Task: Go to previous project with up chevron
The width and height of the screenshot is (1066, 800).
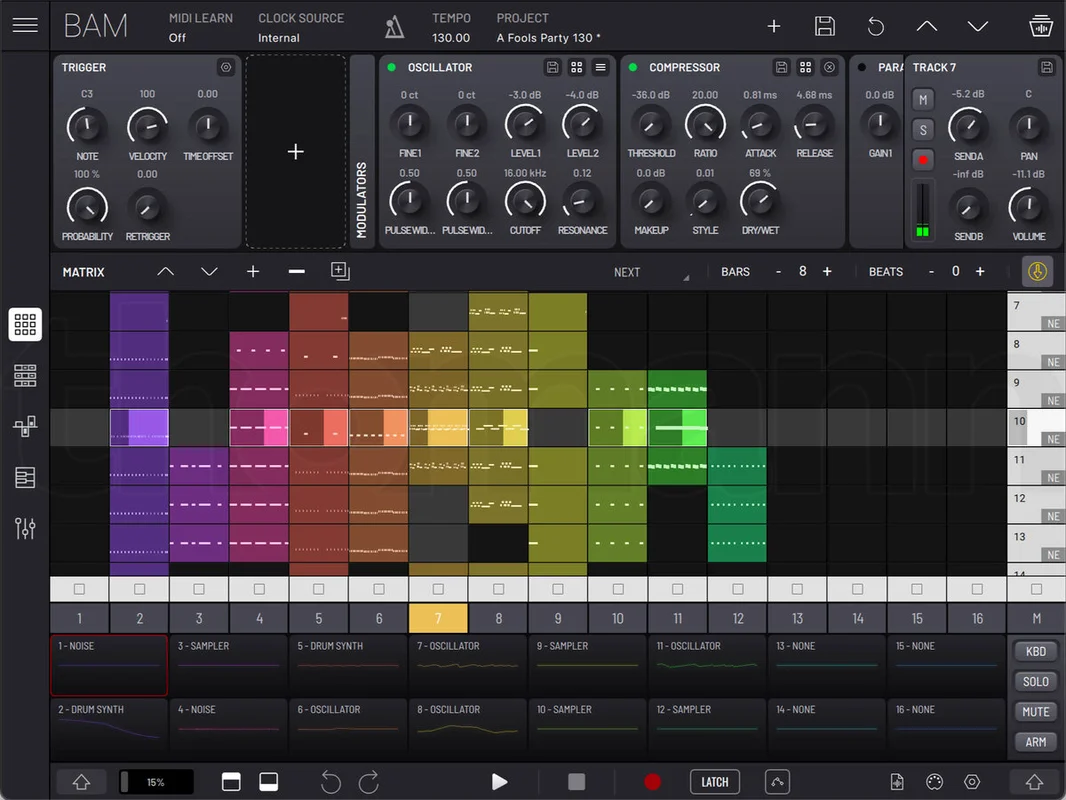Action: pyautogui.click(x=927, y=27)
